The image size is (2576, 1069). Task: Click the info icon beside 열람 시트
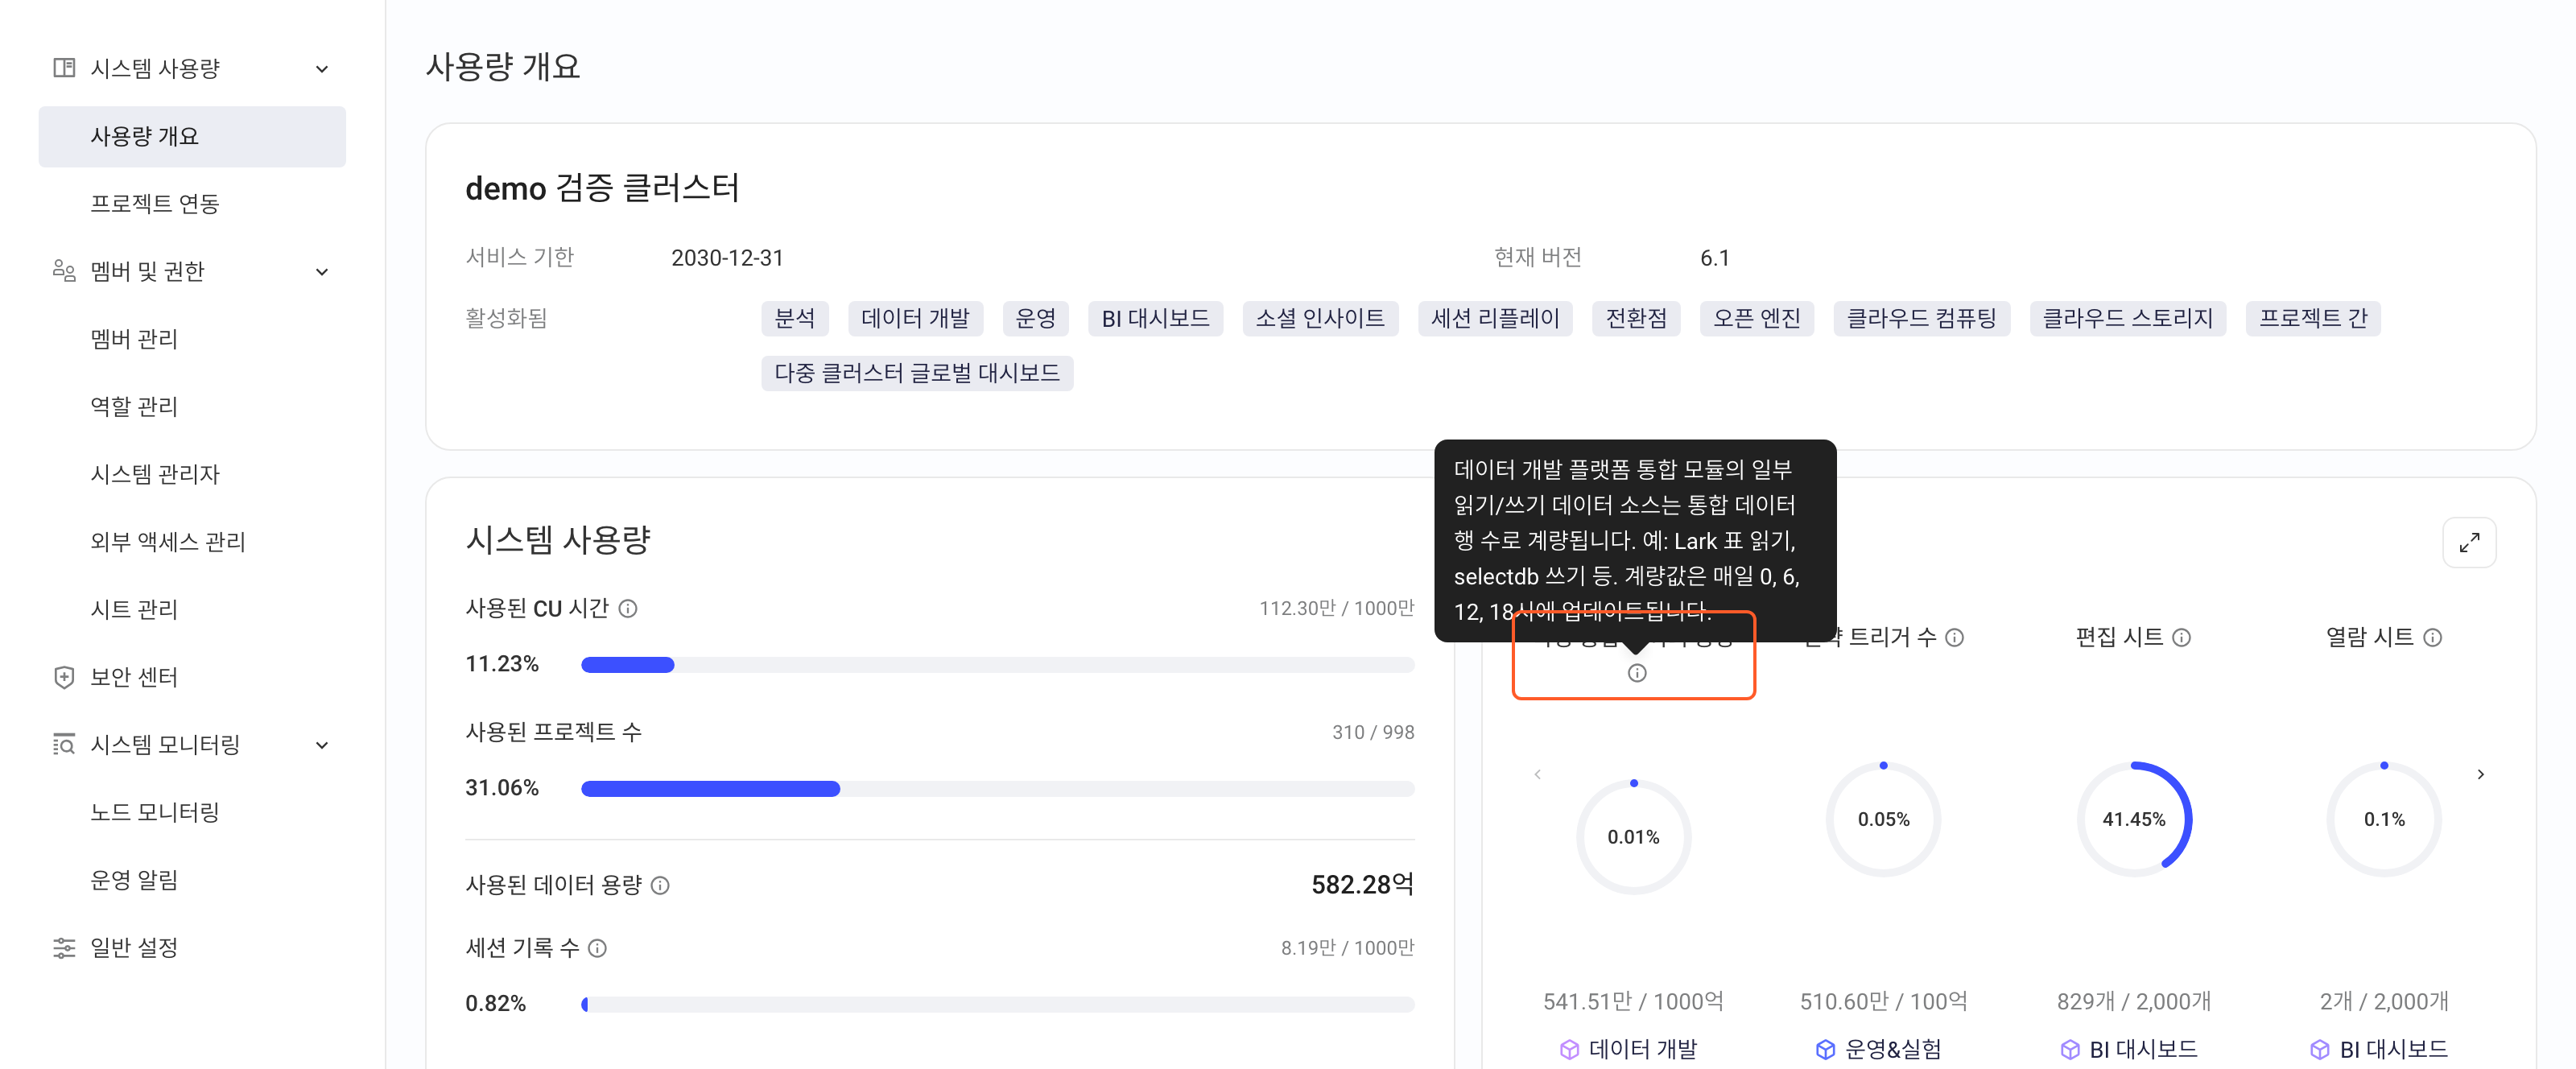click(2433, 637)
